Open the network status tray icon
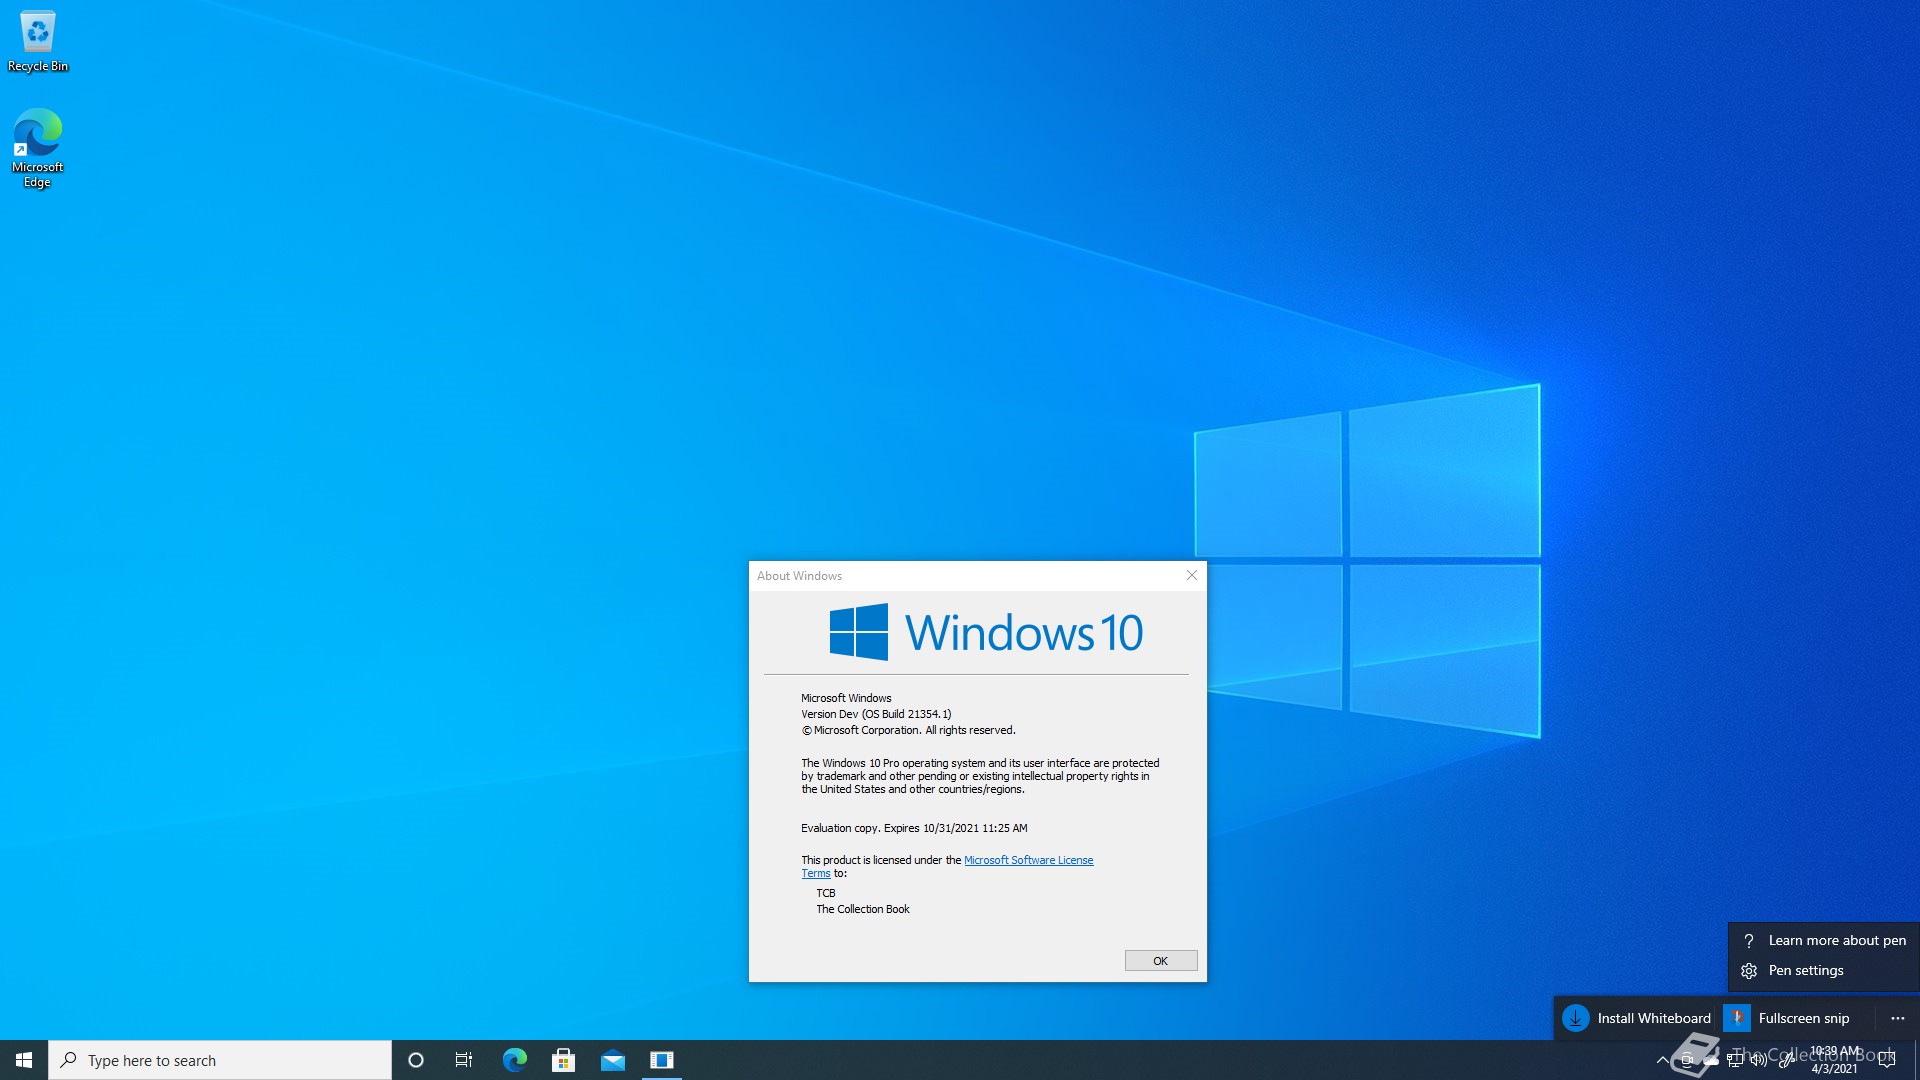Image resolution: width=1920 pixels, height=1080 pixels. [1735, 1061]
